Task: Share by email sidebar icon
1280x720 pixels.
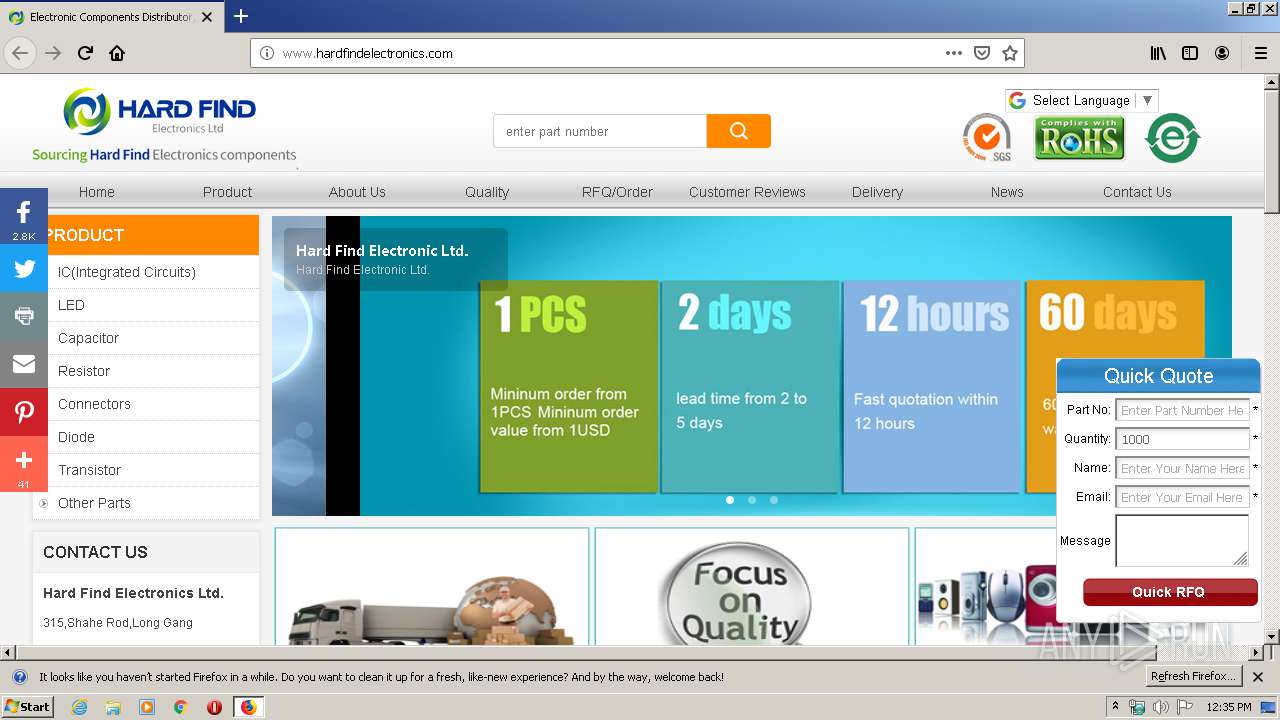Action: tap(24, 364)
